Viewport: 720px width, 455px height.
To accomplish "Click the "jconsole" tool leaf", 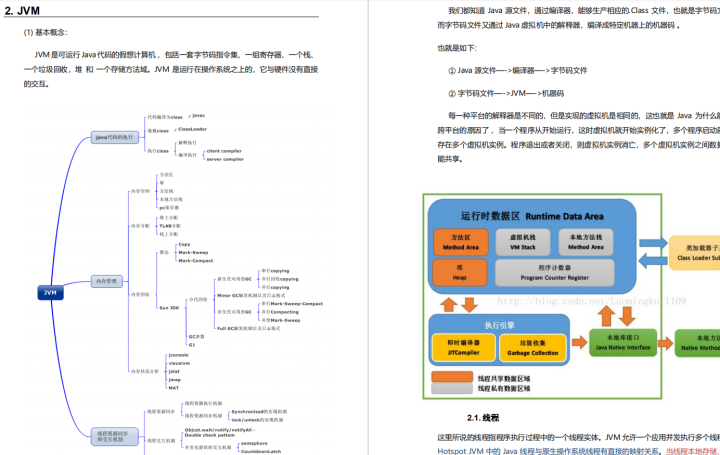I will [179, 355].
